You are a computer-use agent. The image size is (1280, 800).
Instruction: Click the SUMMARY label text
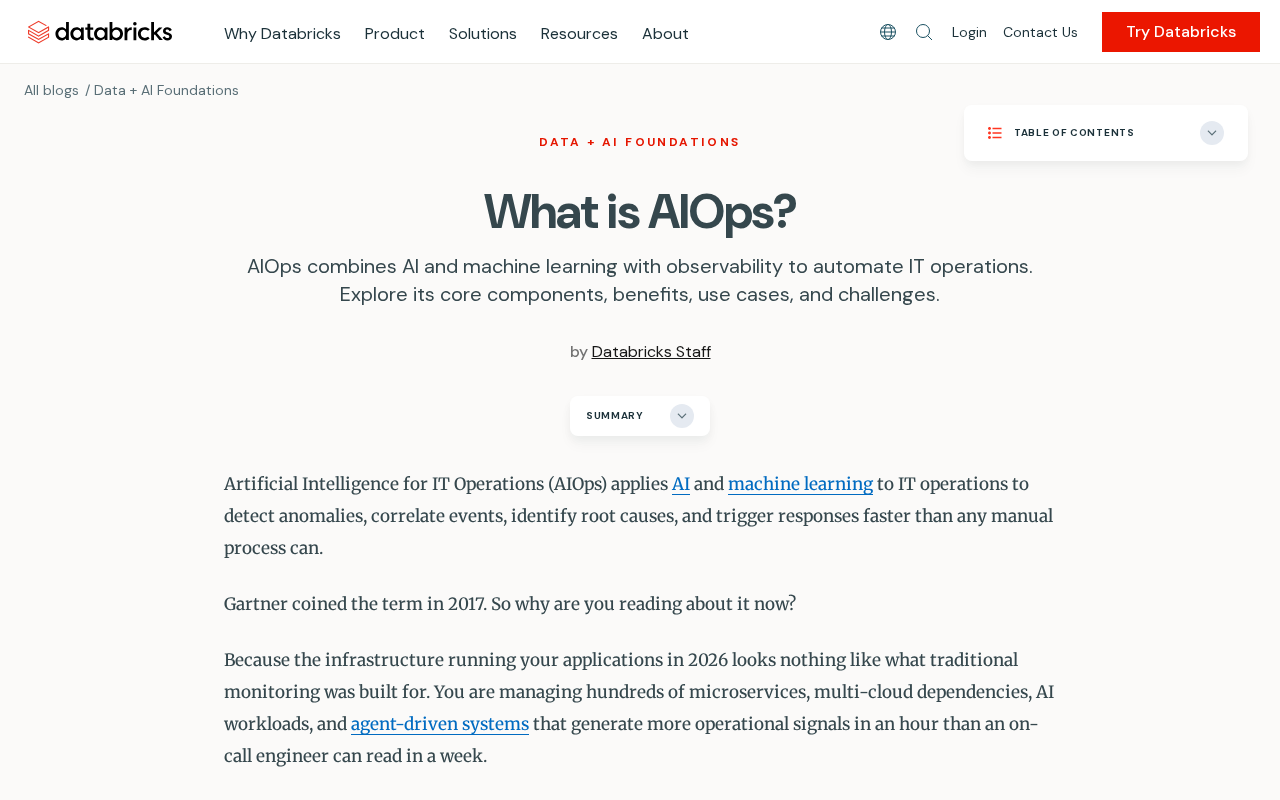tap(615, 416)
